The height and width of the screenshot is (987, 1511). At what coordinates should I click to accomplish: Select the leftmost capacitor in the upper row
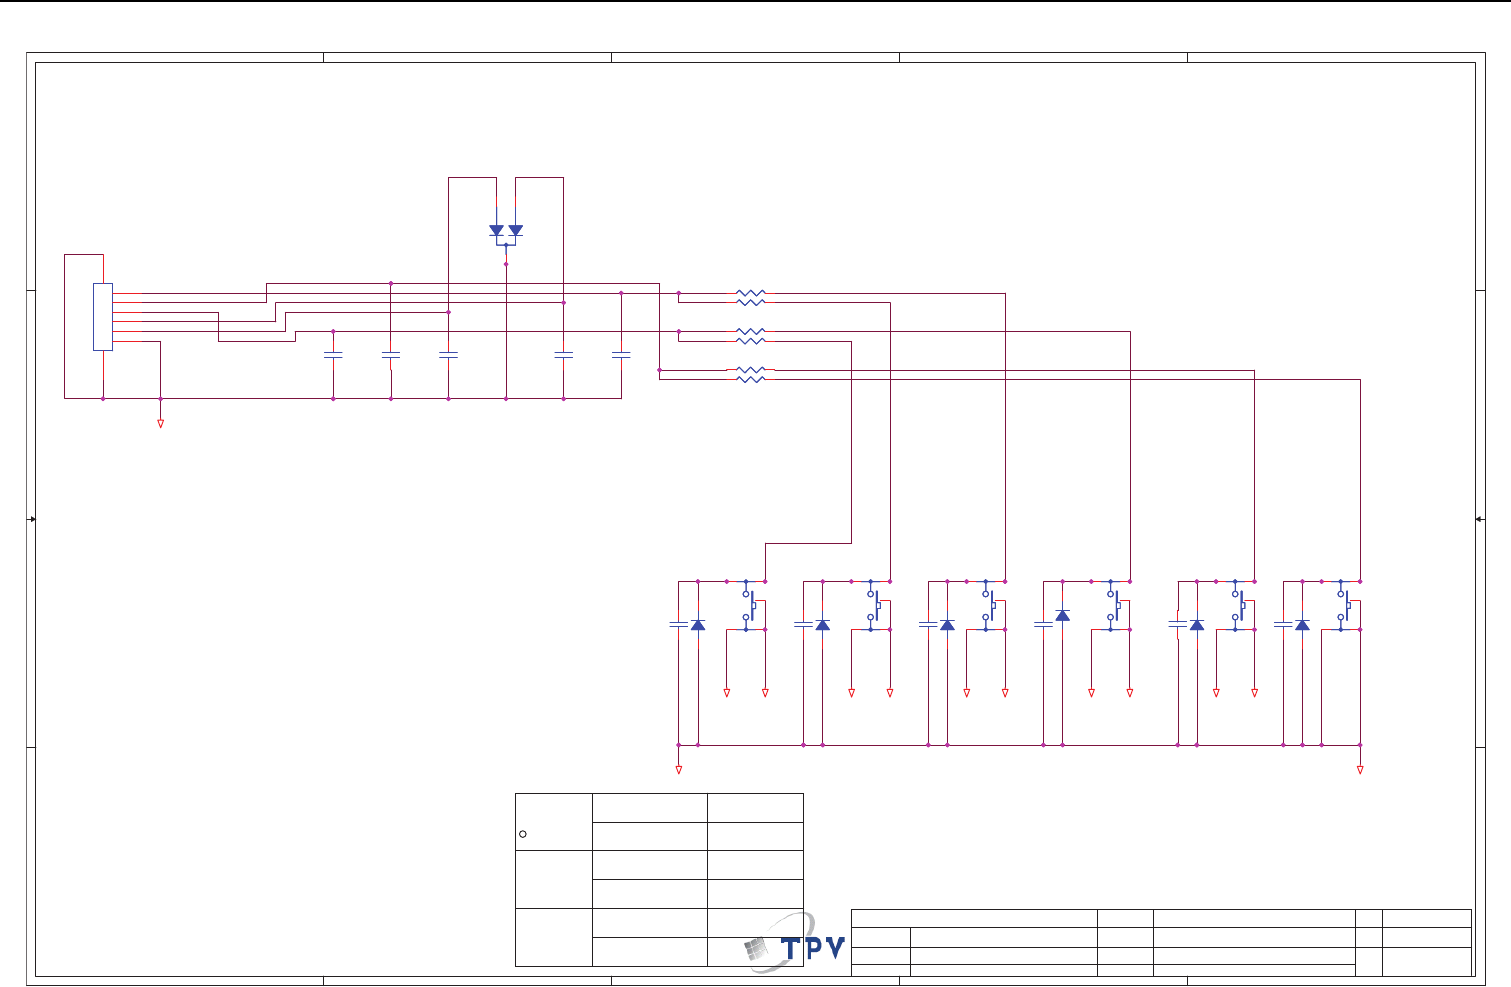click(333, 354)
